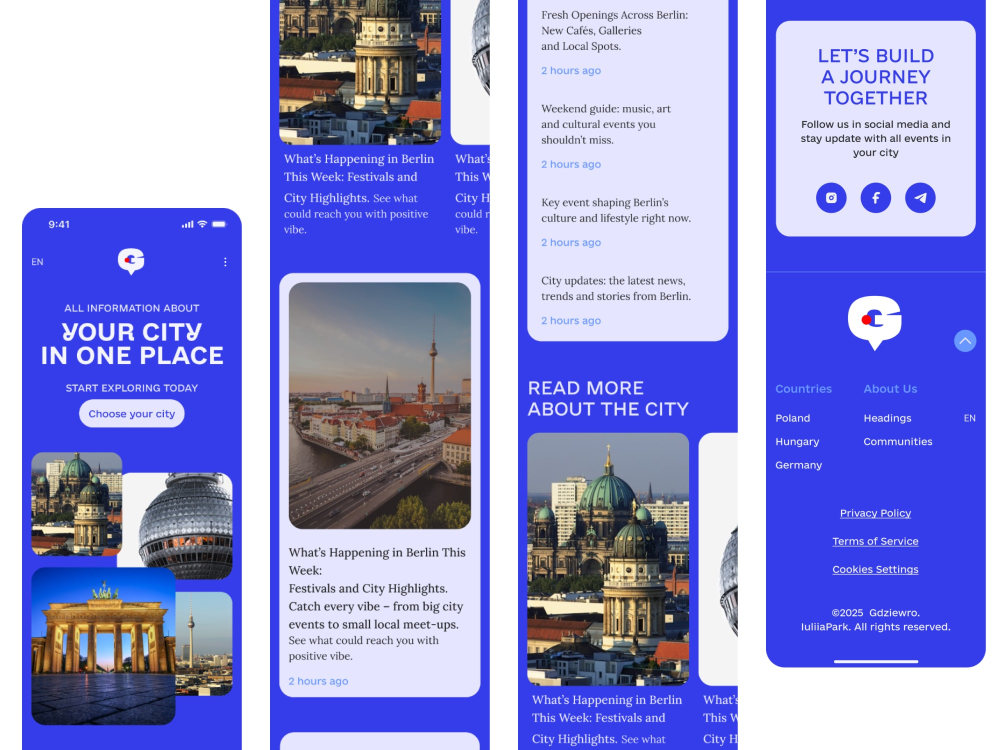Select Hungary in the Countries list
Image resolution: width=1000 pixels, height=750 pixels.
797,442
